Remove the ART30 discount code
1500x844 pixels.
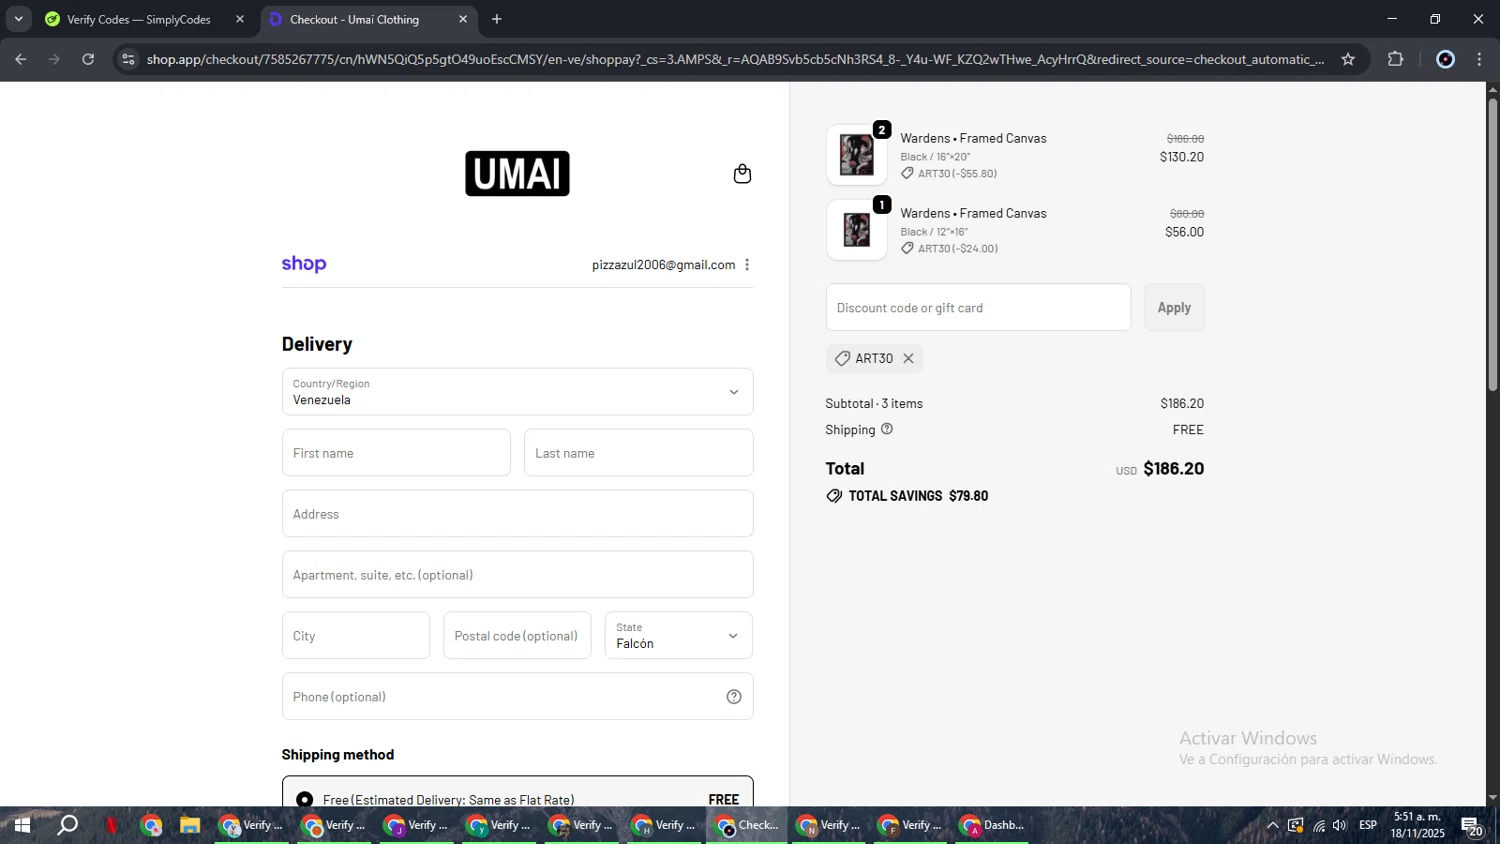[x=908, y=358]
